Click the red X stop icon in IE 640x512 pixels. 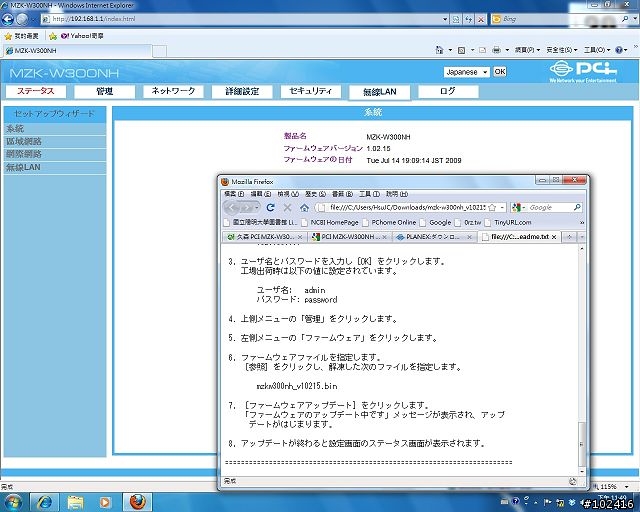(481, 19)
